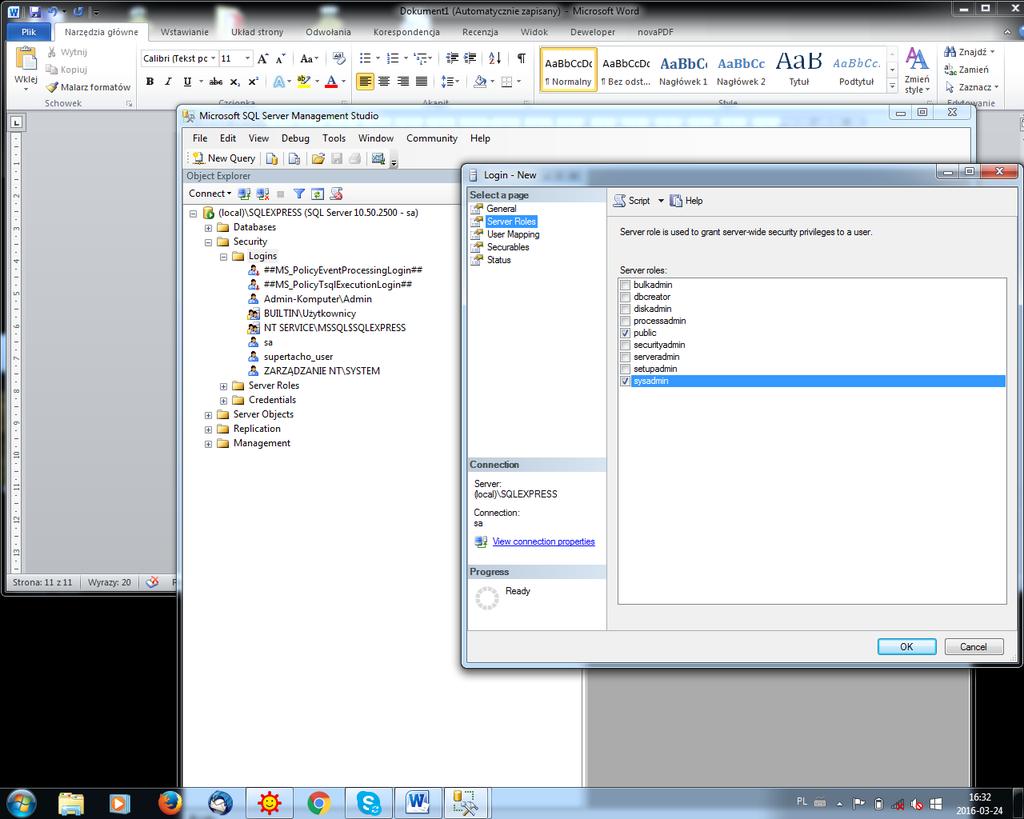
Task: Click OK in the Login - New dialog
Action: (x=906, y=647)
